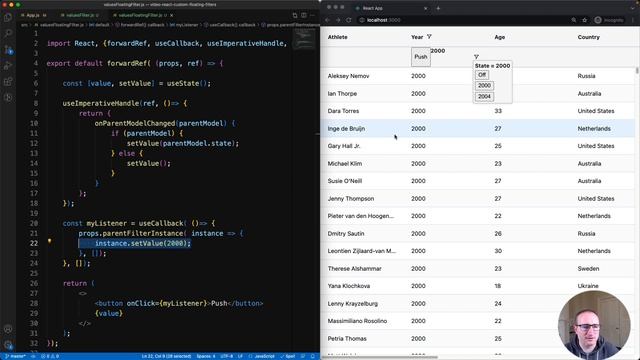Select the Inge de Bruijn row
Screen dimensions: 640x360
click(x=478, y=129)
